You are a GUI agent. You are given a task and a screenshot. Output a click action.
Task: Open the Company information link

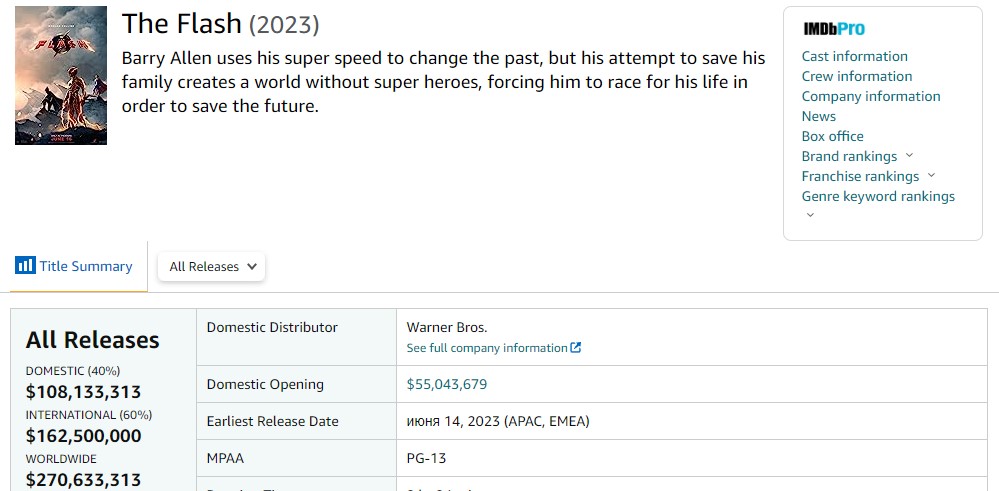(870, 96)
